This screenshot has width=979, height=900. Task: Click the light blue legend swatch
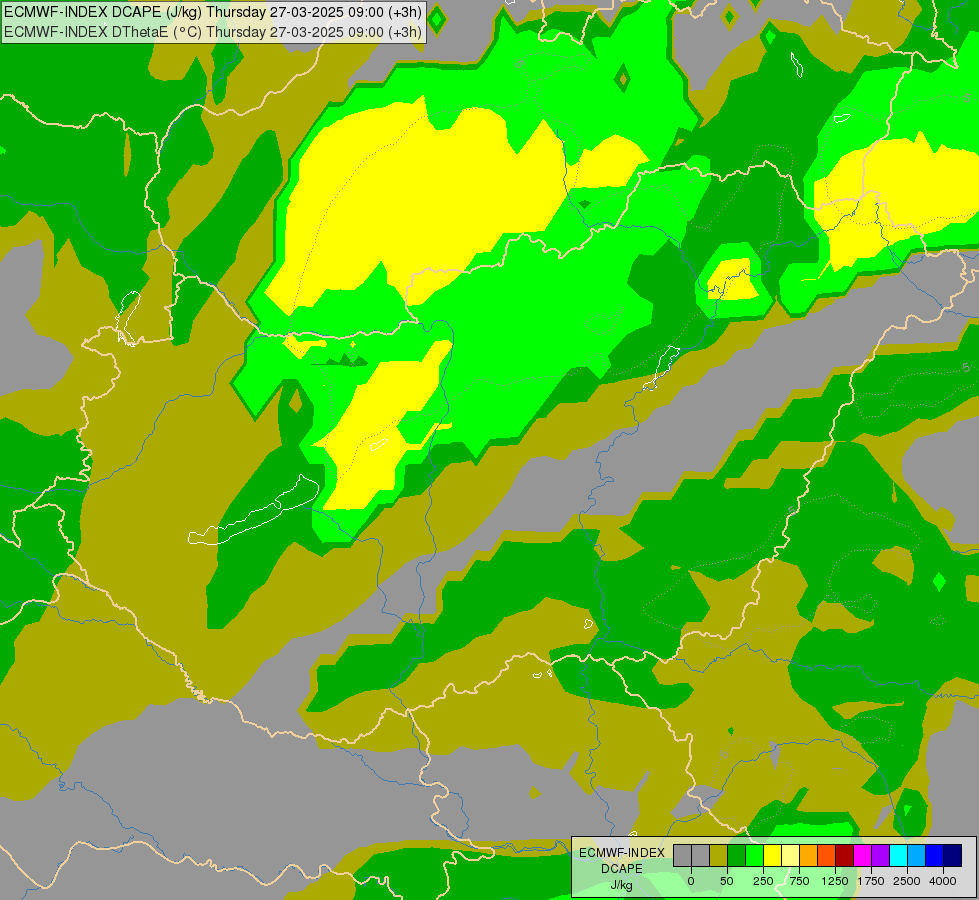coord(917,856)
